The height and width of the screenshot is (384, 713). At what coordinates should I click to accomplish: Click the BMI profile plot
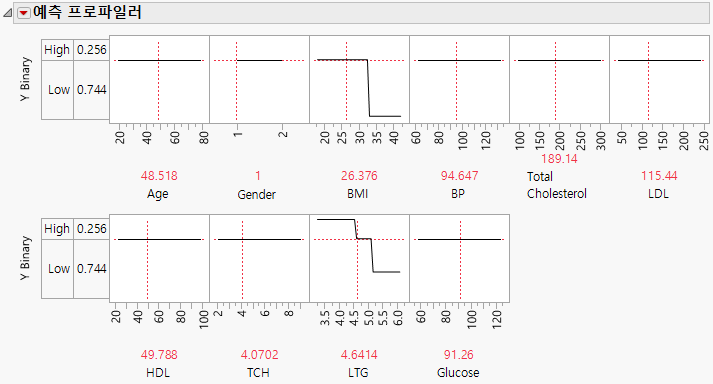359,79
